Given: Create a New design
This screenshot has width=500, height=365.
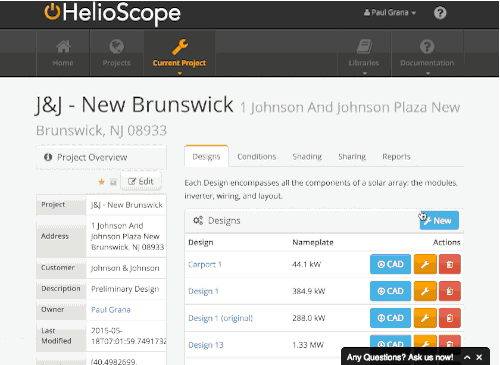Looking at the screenshot, I should pyautogui.click(x=439, y=220).
